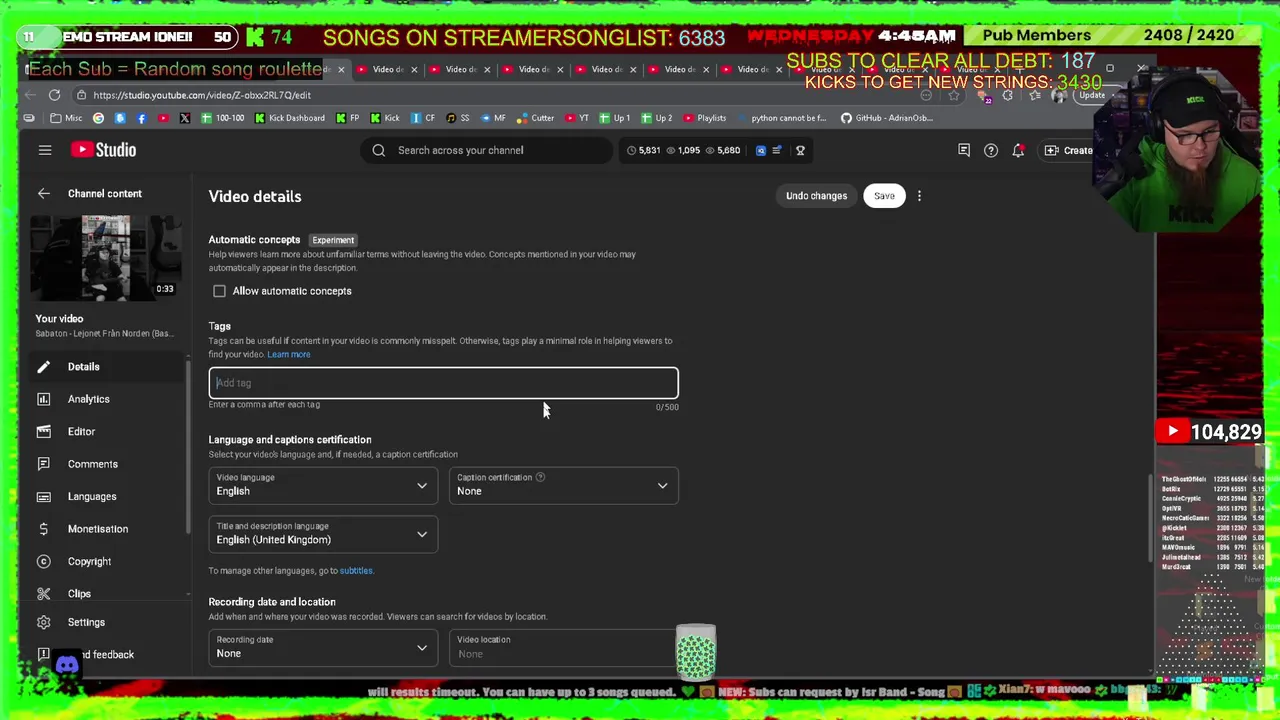Click the Save button

point(884,196)
